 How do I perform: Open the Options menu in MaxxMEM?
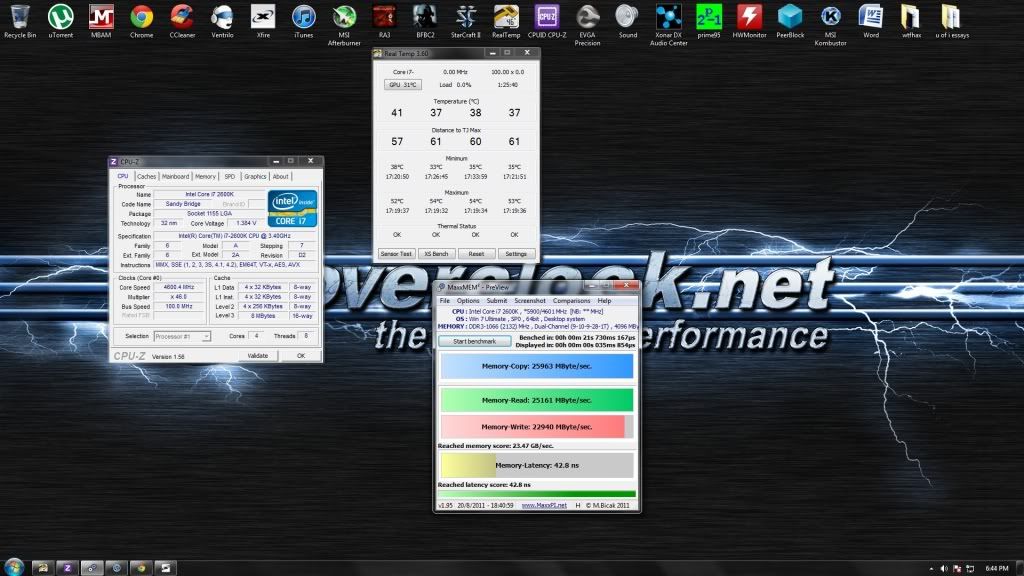coord(468,301)
